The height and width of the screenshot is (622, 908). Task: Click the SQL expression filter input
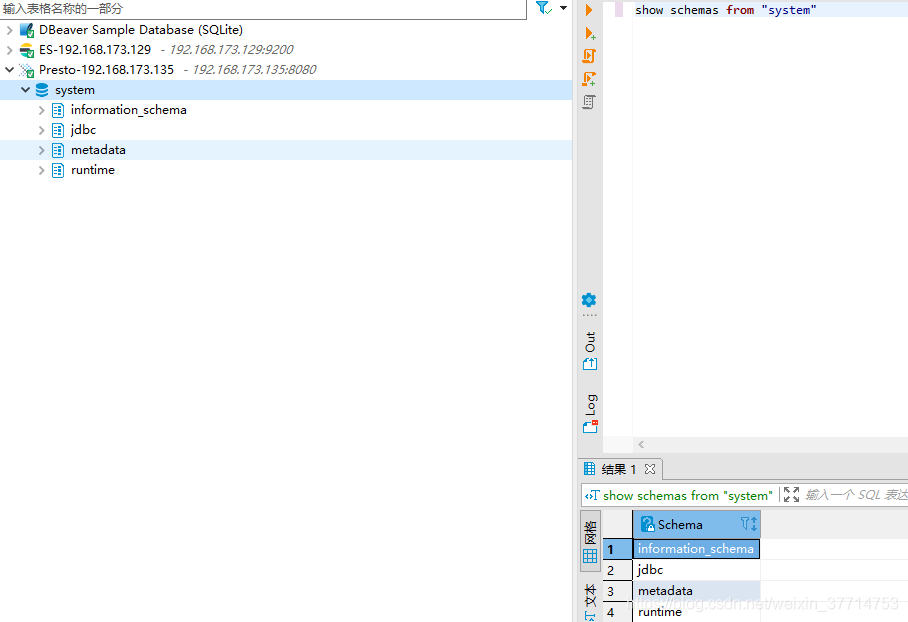(856, 495)
